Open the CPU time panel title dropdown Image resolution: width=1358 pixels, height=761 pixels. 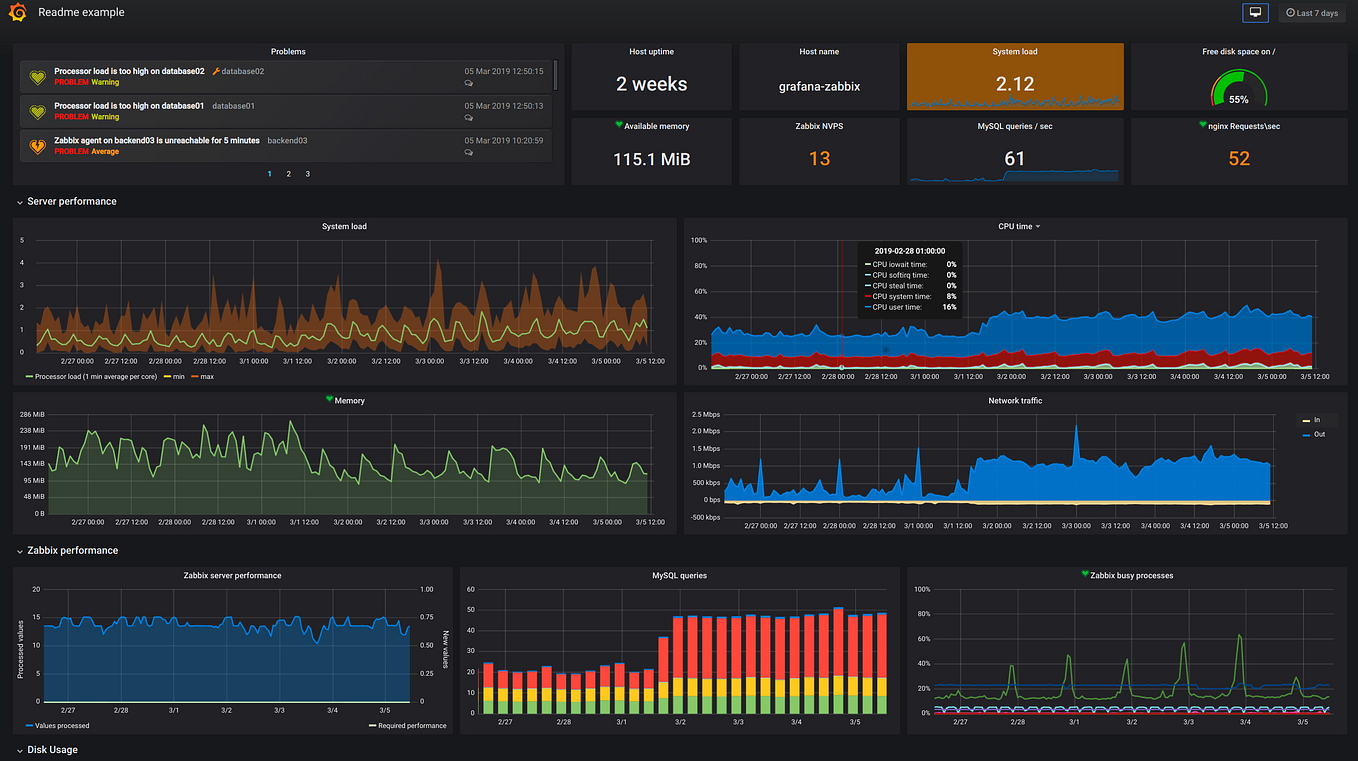[1019, 226]
